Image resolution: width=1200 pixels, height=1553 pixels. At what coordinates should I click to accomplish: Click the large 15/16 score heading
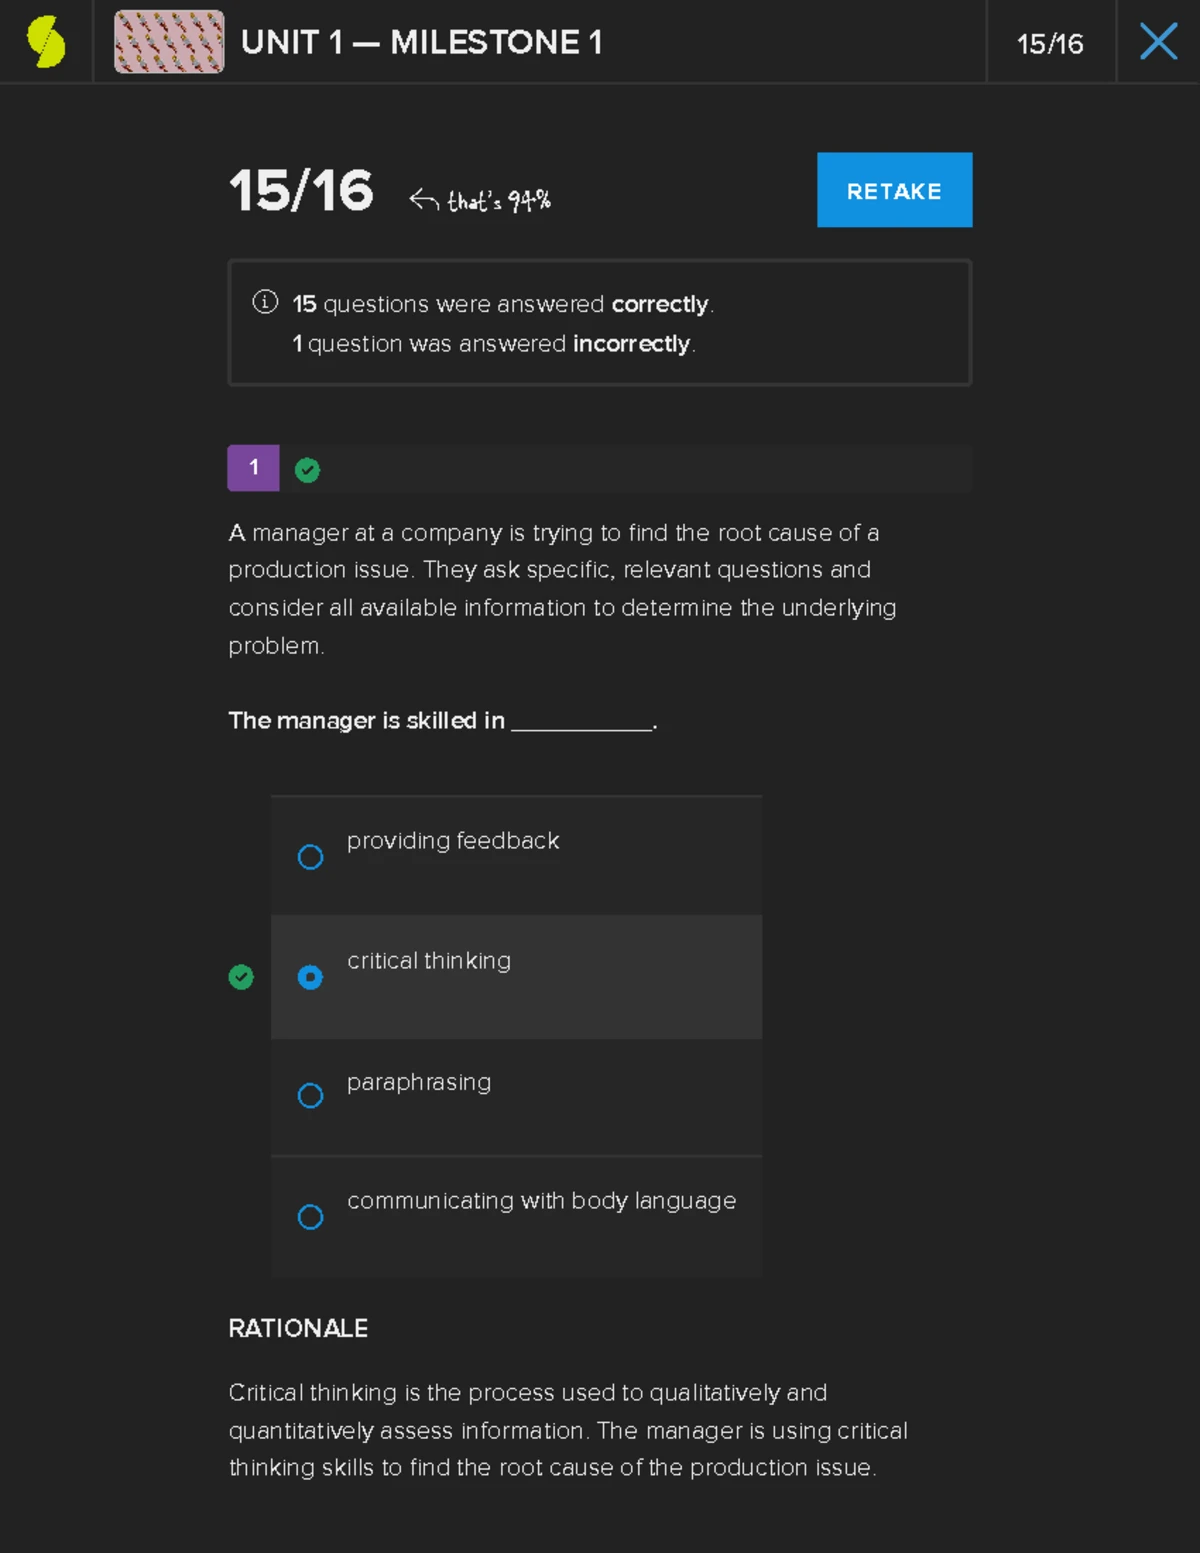pyautogui.click(x=301, y=190)
